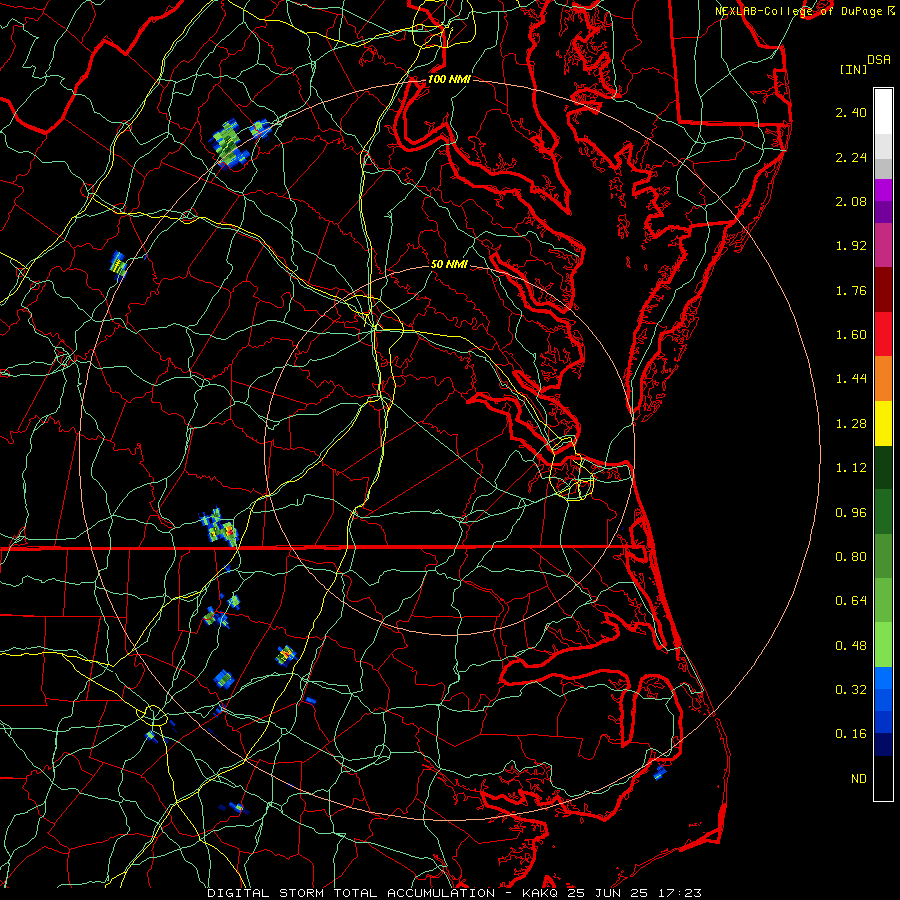Click the bright blue swatch in the color scale
This screenshot has width=900, height=900.
click(883, 678)
